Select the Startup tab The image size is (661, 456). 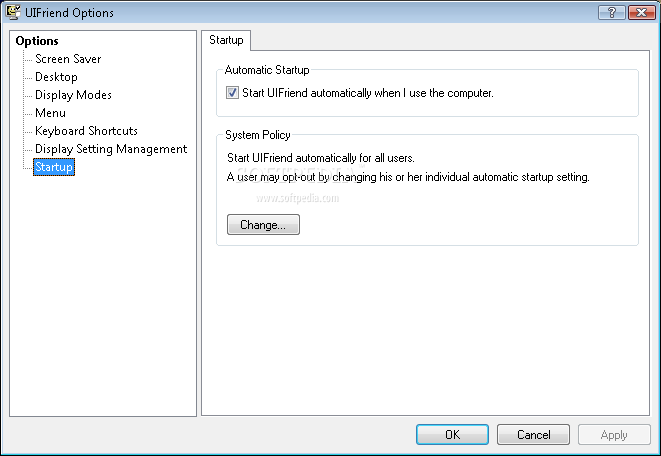click(x=226, y=40)
